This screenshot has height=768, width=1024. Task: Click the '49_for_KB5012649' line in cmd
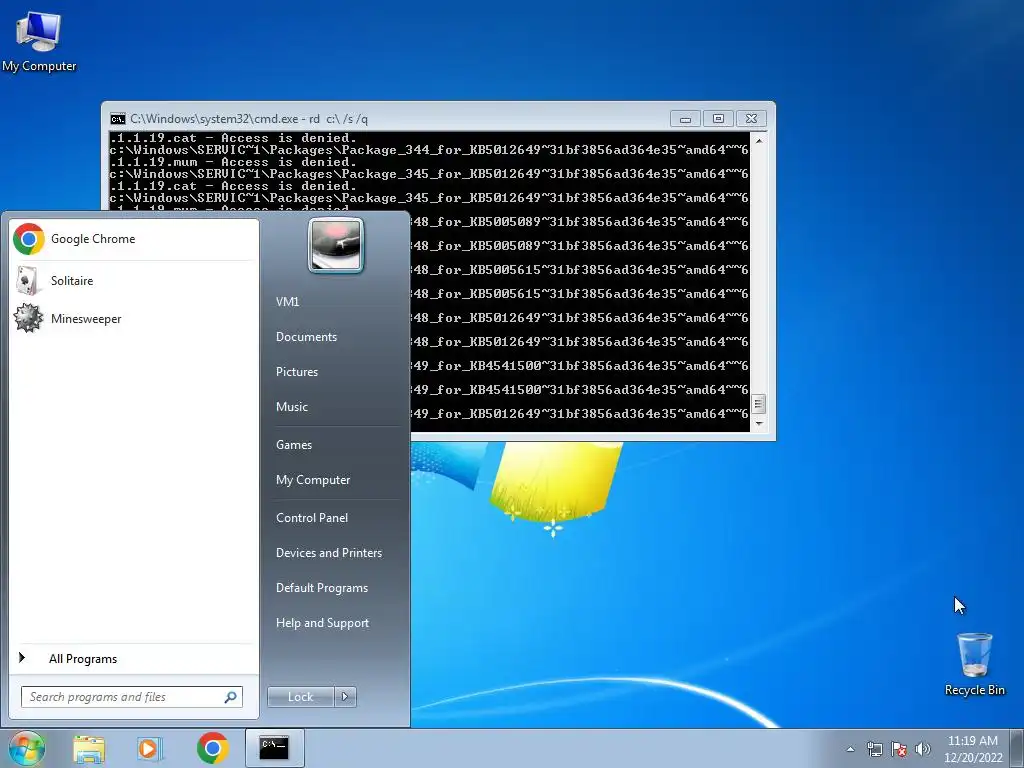click(x=580, y=414)
